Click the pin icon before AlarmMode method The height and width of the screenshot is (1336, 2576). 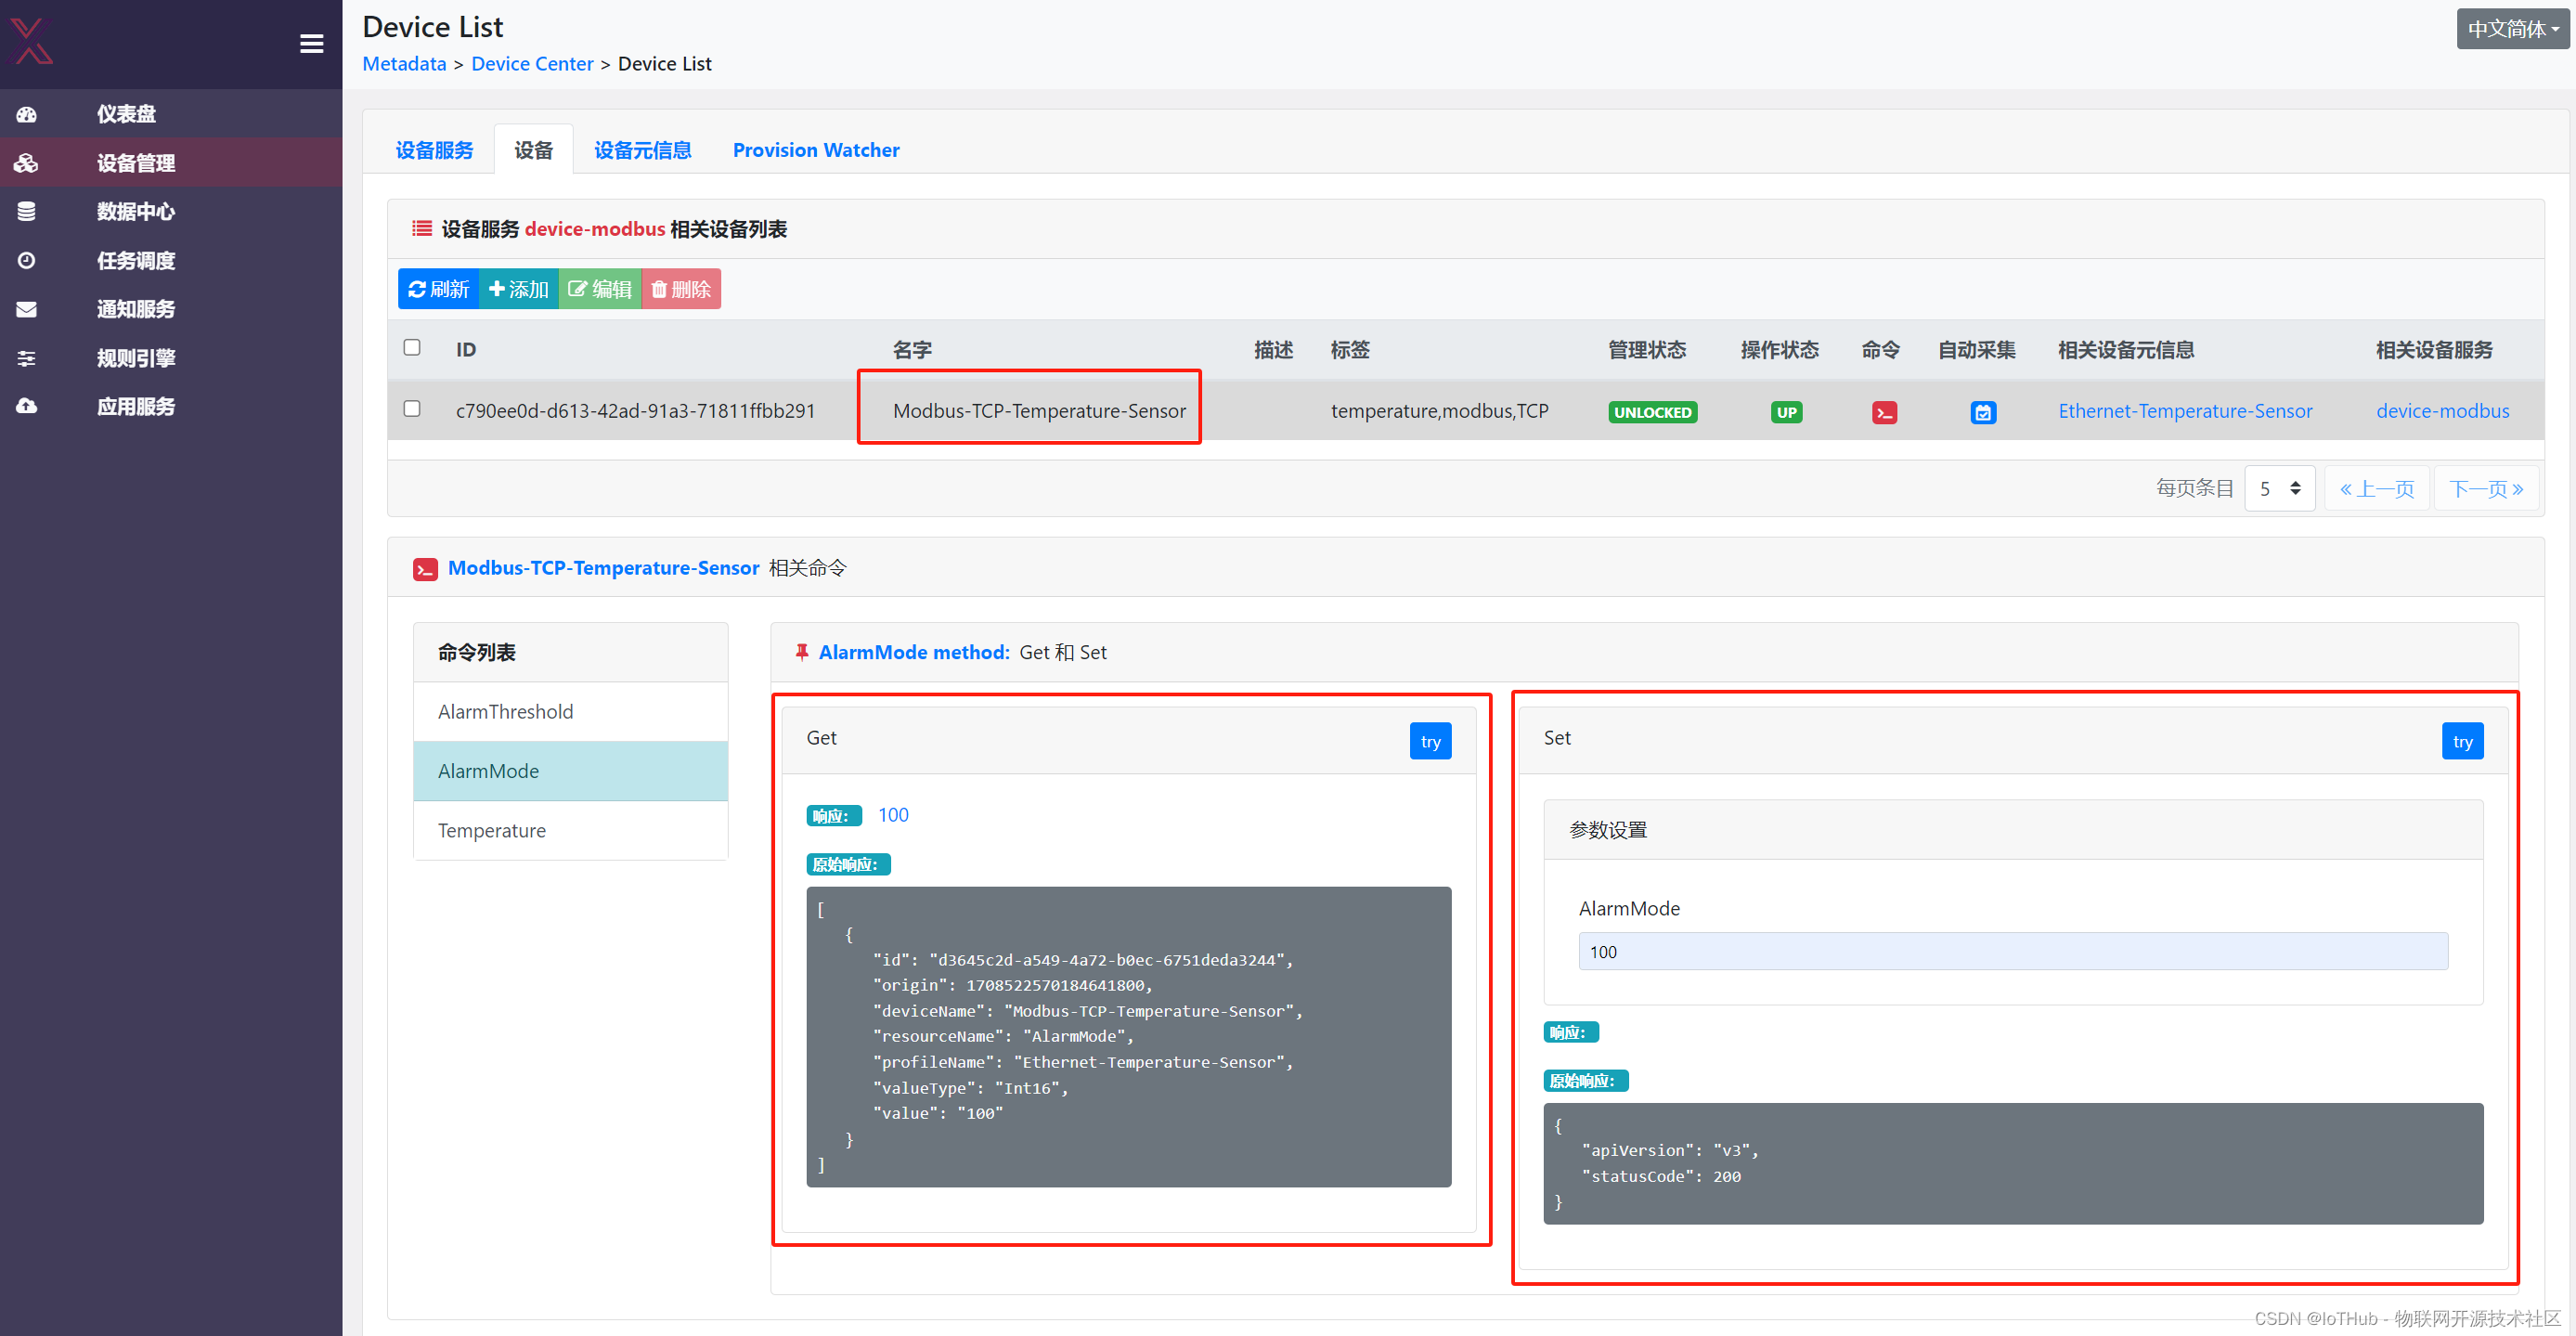(x=802, y=652)
